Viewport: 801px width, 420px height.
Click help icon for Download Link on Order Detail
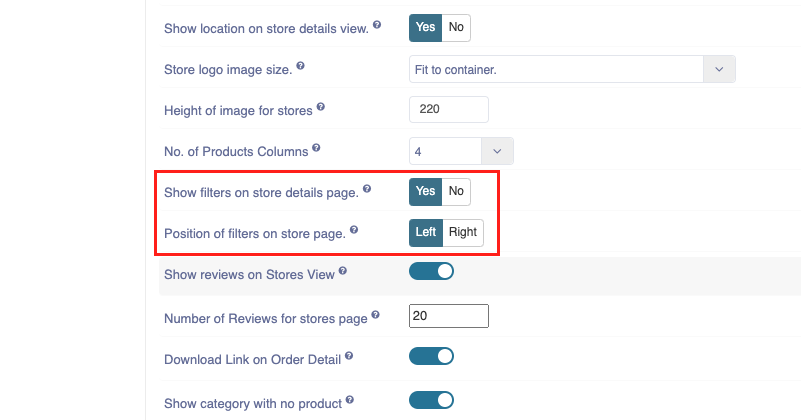click(x=349, y=355)
